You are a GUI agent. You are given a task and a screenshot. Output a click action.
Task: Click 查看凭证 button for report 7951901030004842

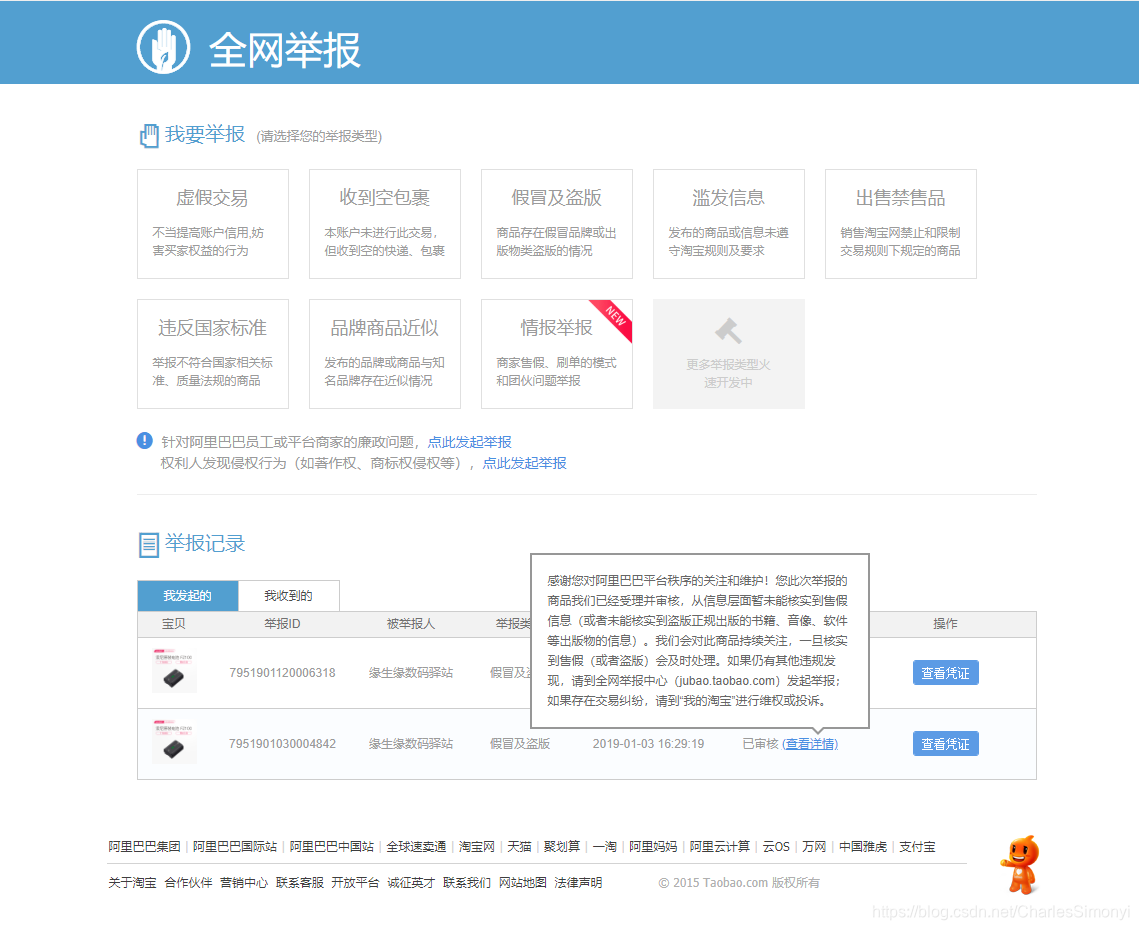click(946, 744)
